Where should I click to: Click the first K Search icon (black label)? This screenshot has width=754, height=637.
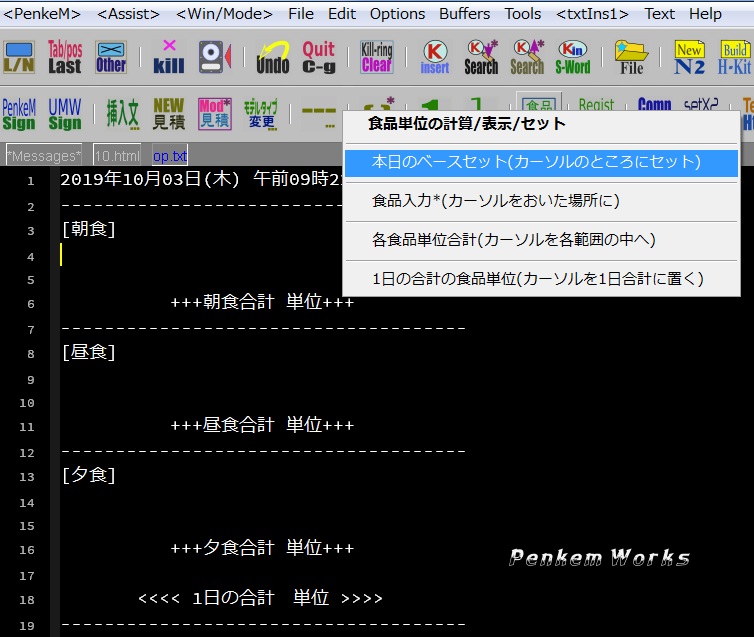point(481,57)
